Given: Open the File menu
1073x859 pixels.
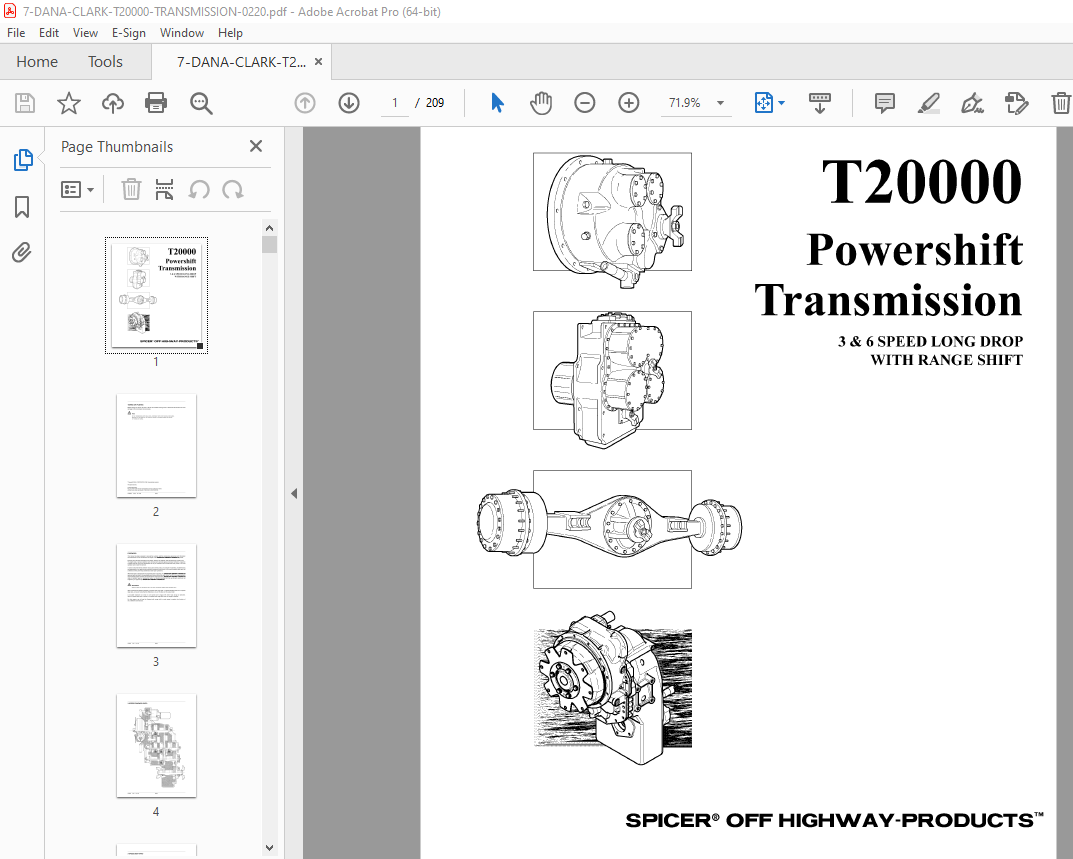Looking at the screenshot, I should point(16,33).
